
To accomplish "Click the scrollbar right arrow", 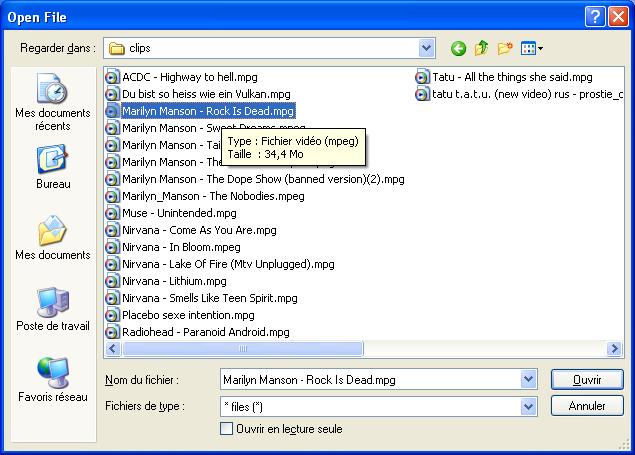I will click(614, 349).
